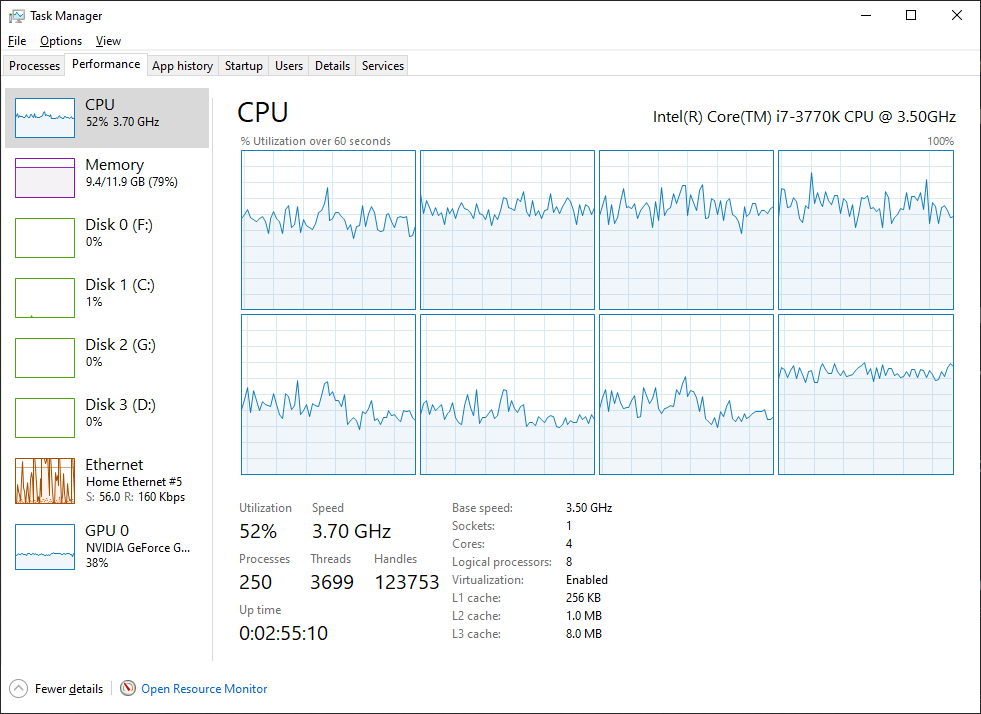Image resolution: width=981 pixels, height=714 pixels.
Task: Expand the View menu
Action: [x=108, y=41]
